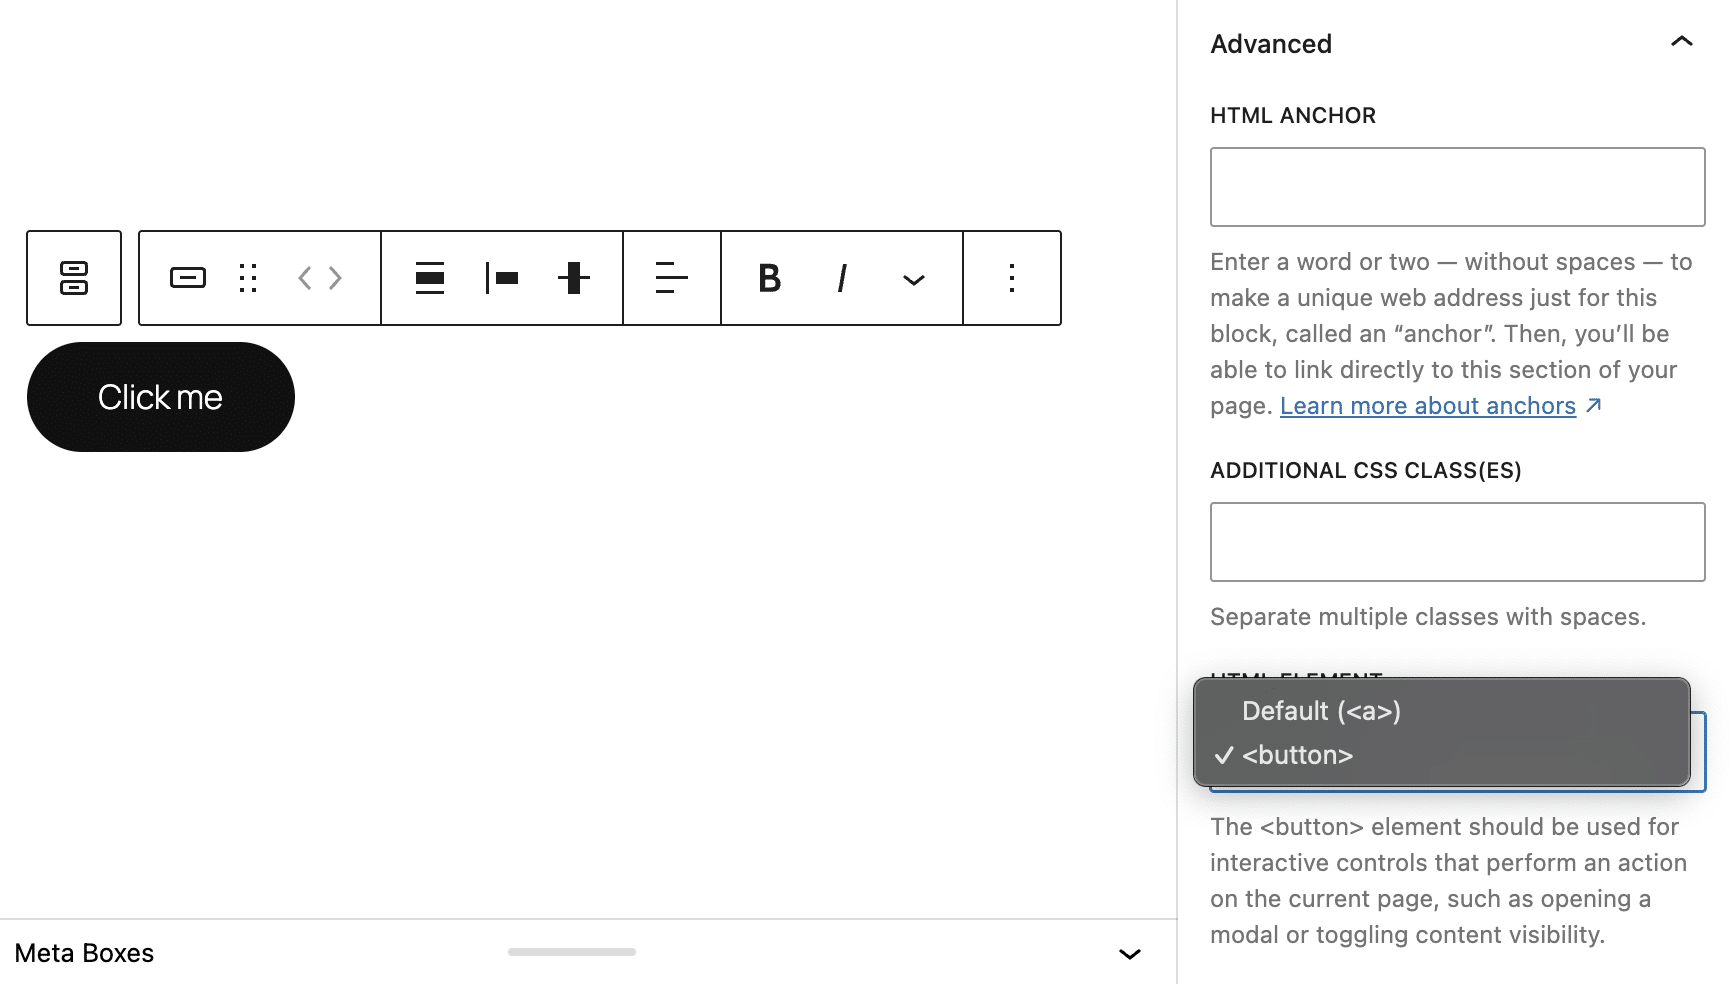
Task: Open the block options three-dot menu
Action: click(1011, 278)
